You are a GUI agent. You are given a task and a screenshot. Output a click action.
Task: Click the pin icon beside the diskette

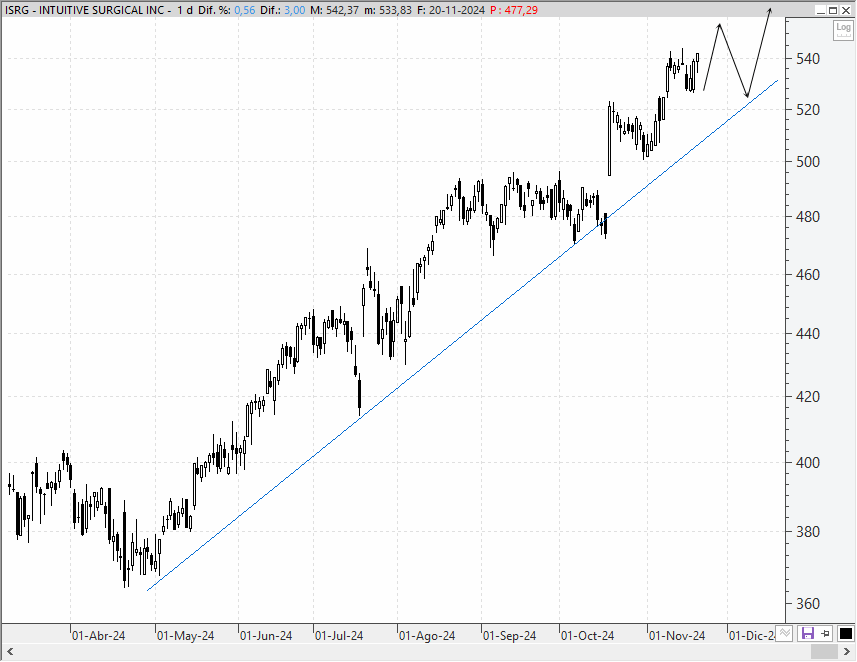click(x=826, y=634)
